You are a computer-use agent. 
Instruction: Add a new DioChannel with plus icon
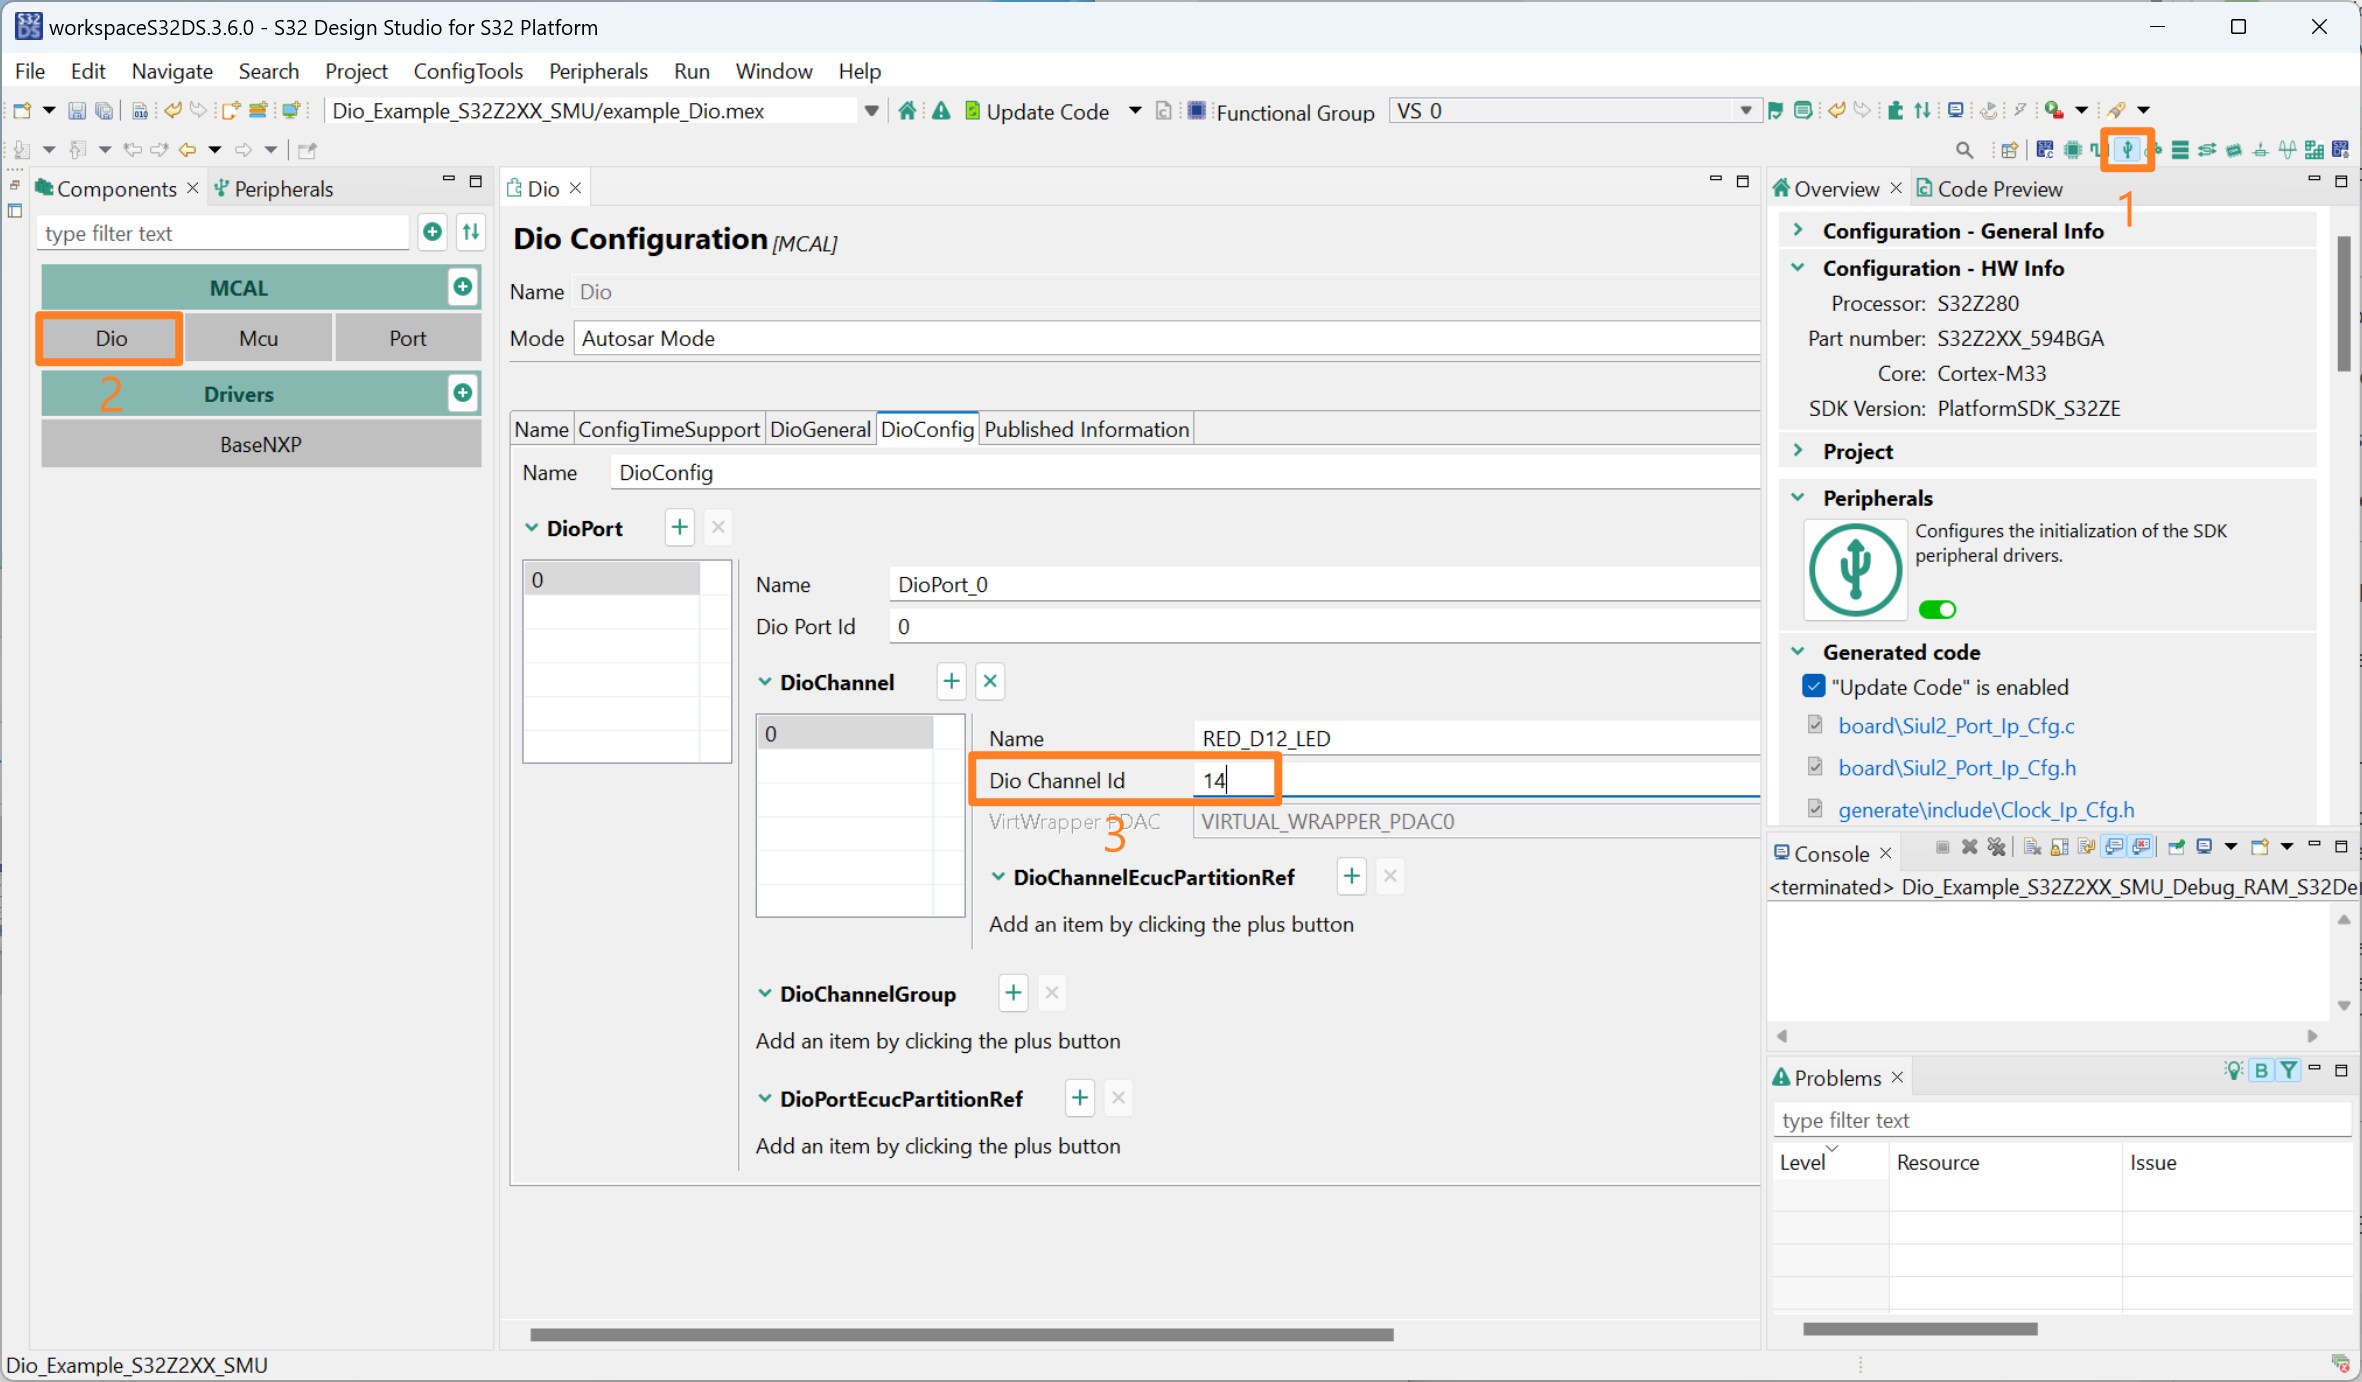[x=951, y=682]
